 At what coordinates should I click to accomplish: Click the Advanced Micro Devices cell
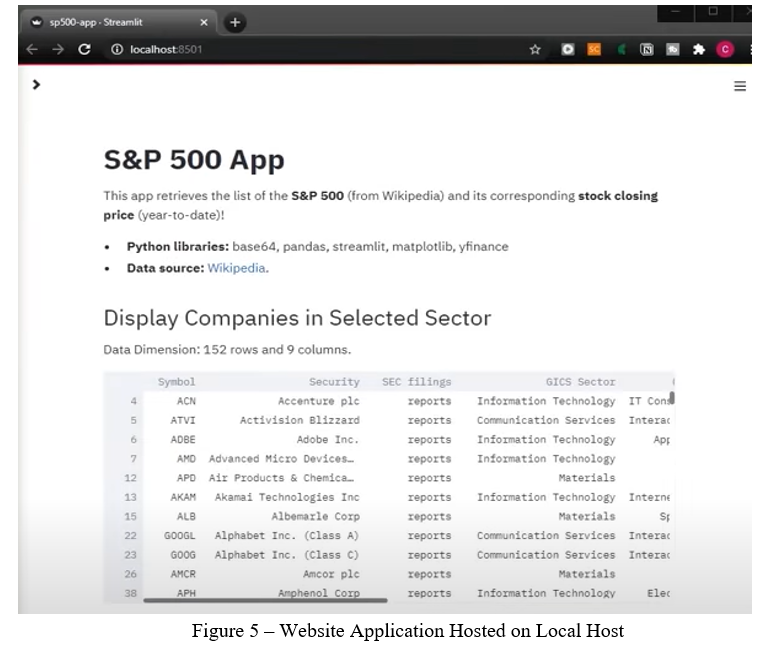281,459
